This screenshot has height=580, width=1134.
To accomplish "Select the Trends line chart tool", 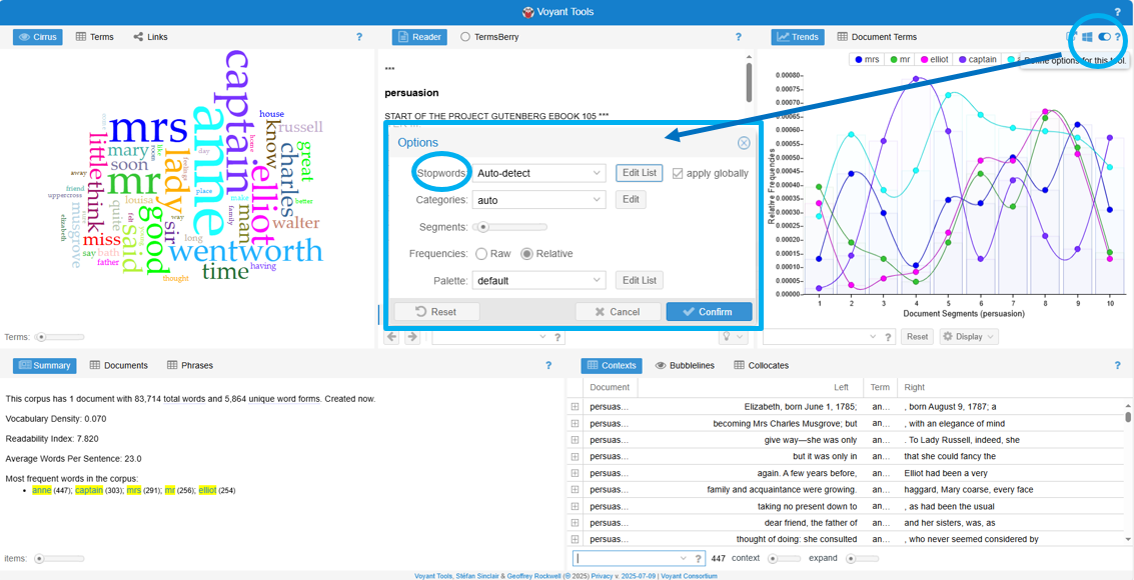I will pos(797,36).
